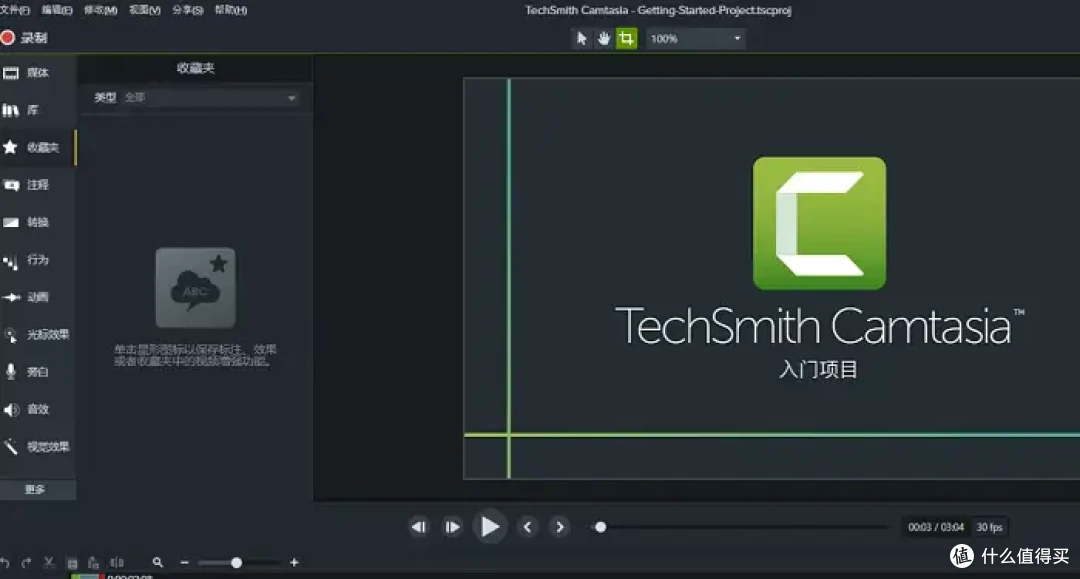Click the playback scrubber handle
The image size is (1080, 579).
click(x=601, y=527)
